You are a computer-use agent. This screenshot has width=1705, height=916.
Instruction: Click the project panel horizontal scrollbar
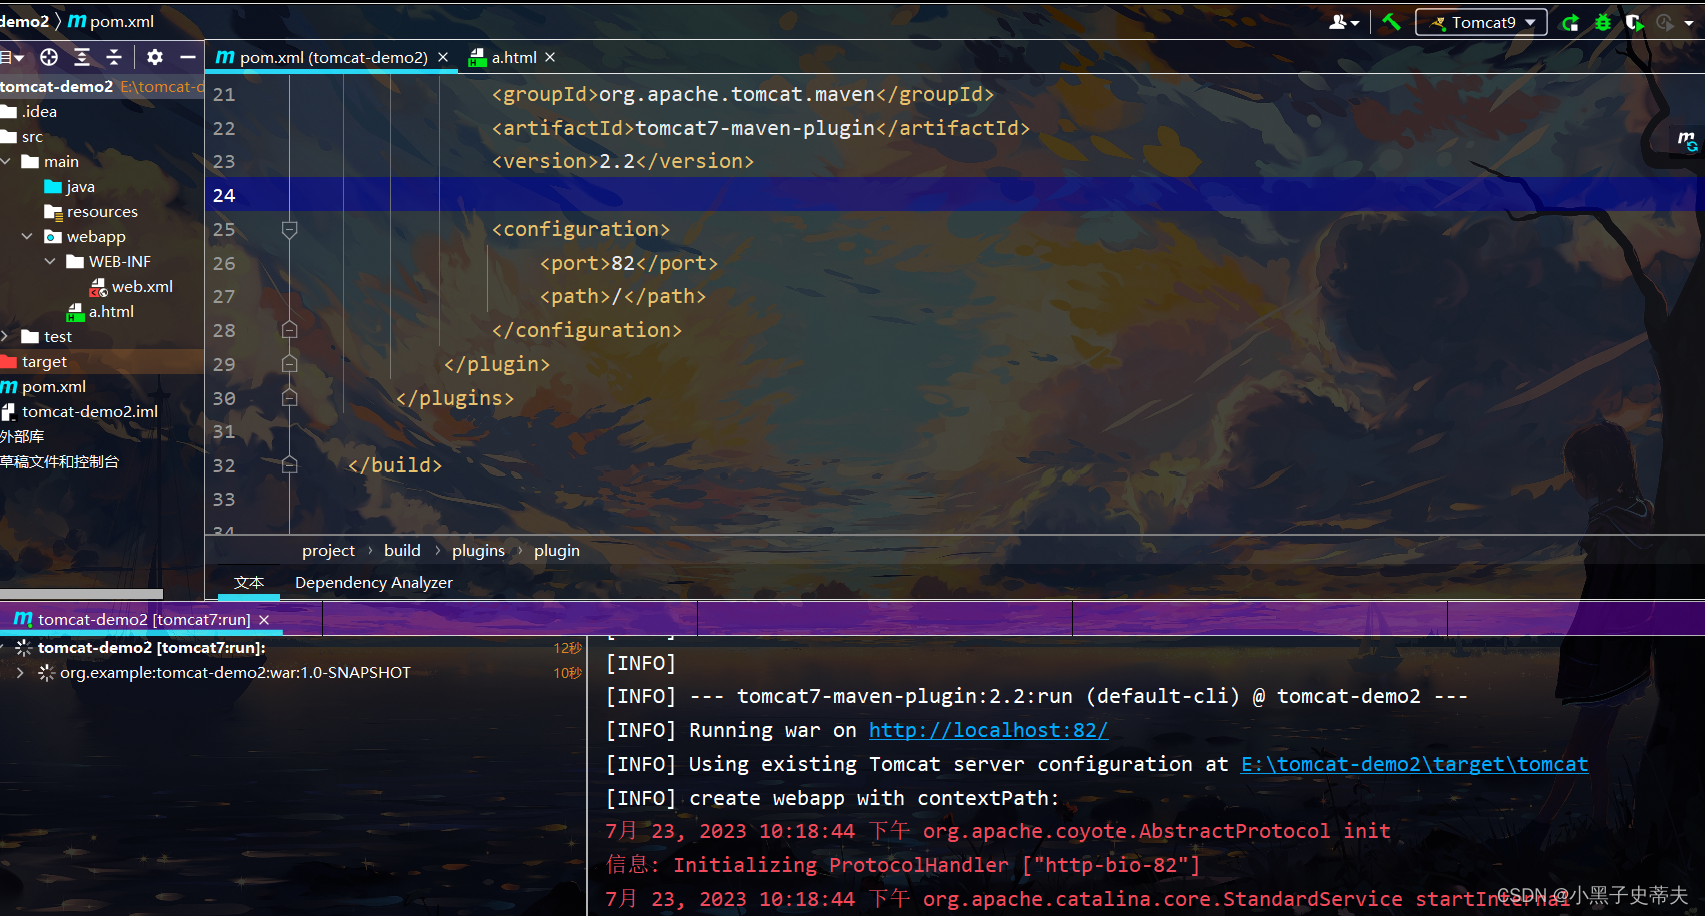[81, 594]
